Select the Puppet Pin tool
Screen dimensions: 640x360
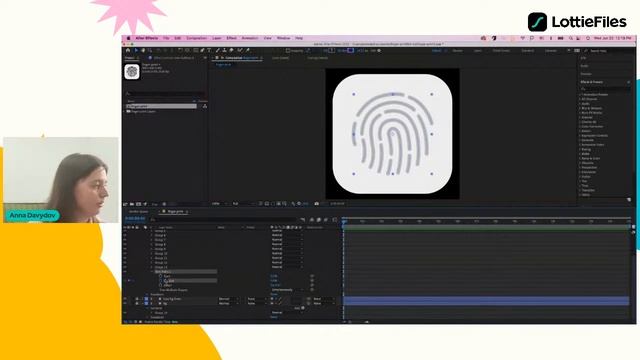click(x=247, y=51)
